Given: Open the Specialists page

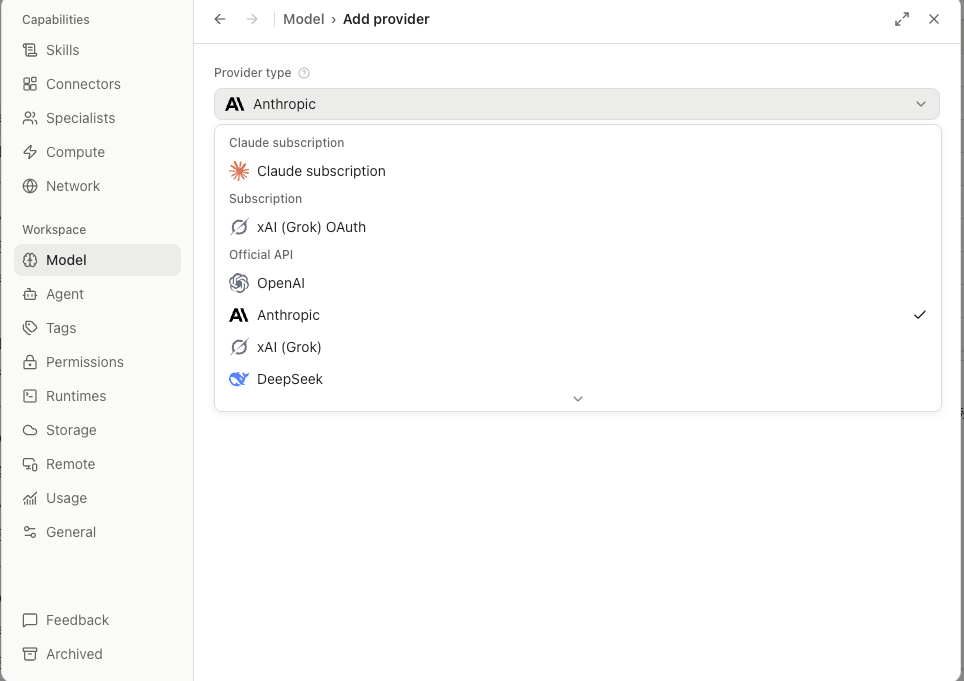Looking at the screenshot, I should (x=97, y=118).
